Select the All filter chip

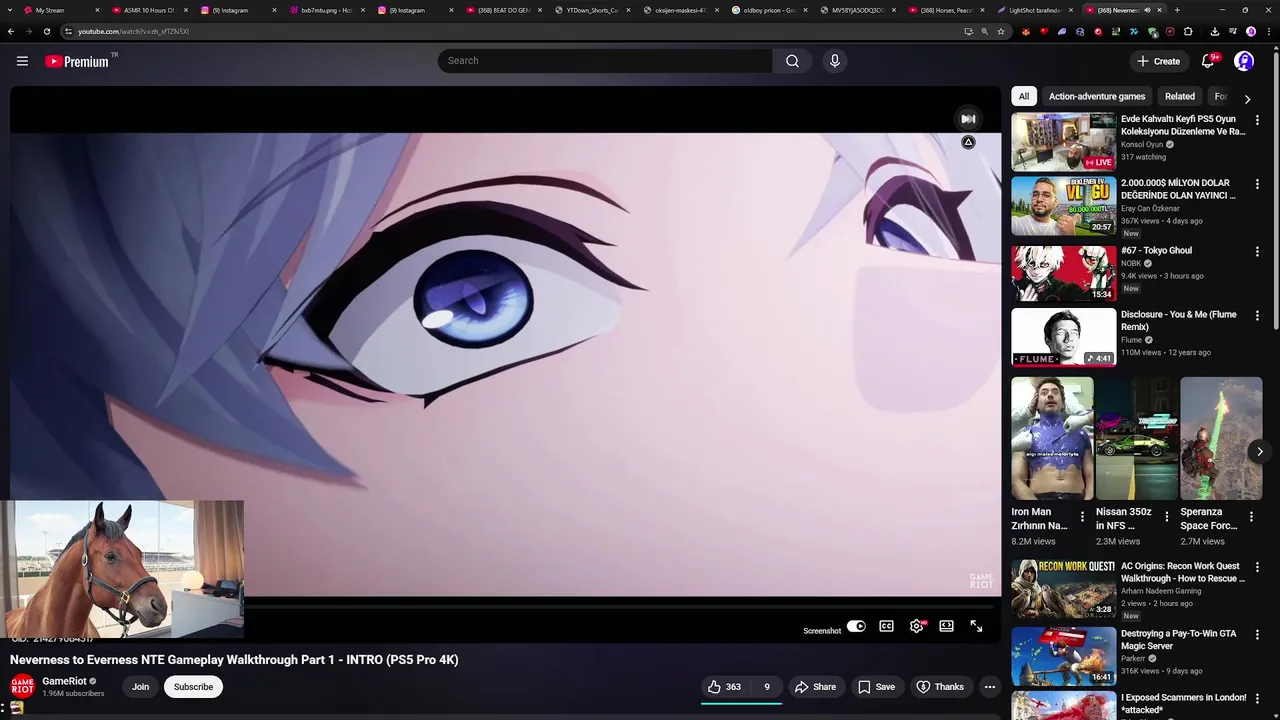click(x=1023, y=97)
